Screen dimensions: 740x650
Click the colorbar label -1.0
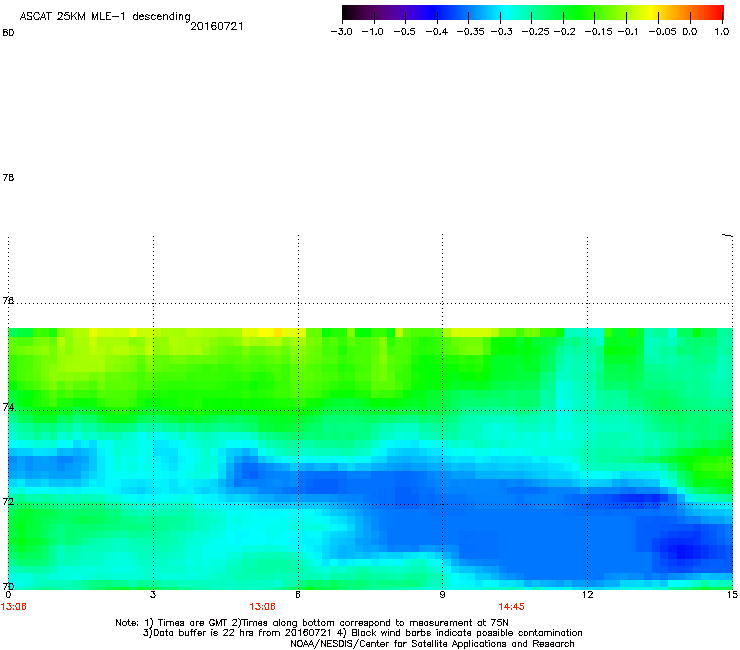click(x=372, y=32)
